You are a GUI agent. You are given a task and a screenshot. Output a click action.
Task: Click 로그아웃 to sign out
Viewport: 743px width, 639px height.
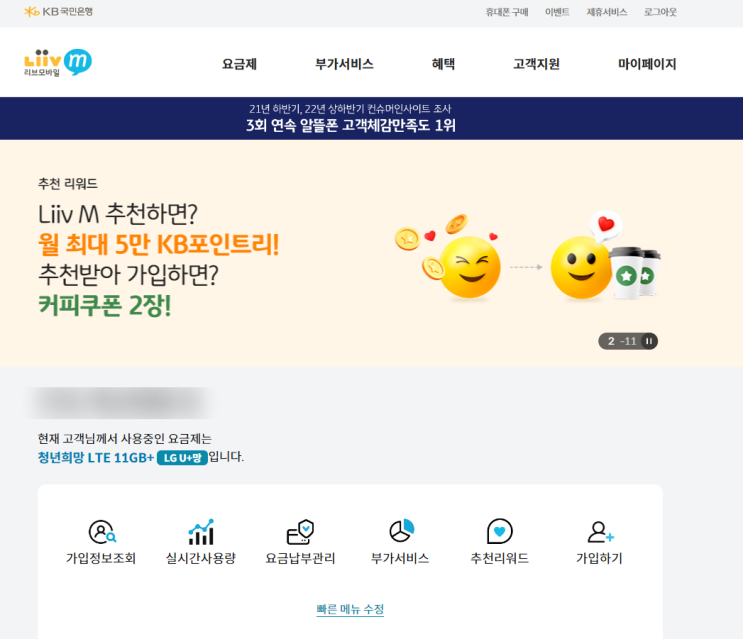pos(660,12)
